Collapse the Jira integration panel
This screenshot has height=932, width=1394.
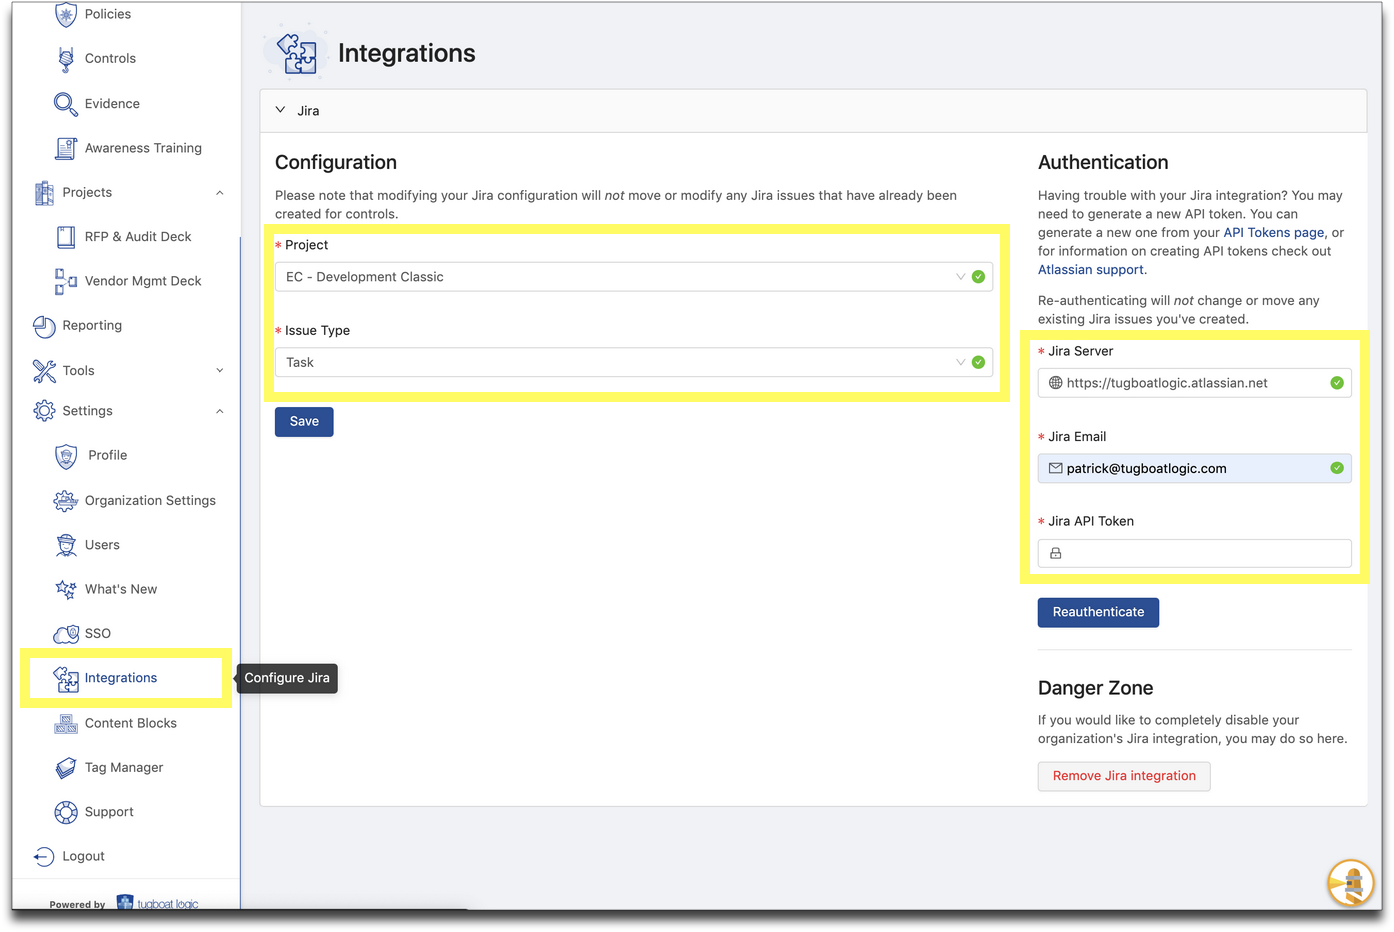pos(281,110)
